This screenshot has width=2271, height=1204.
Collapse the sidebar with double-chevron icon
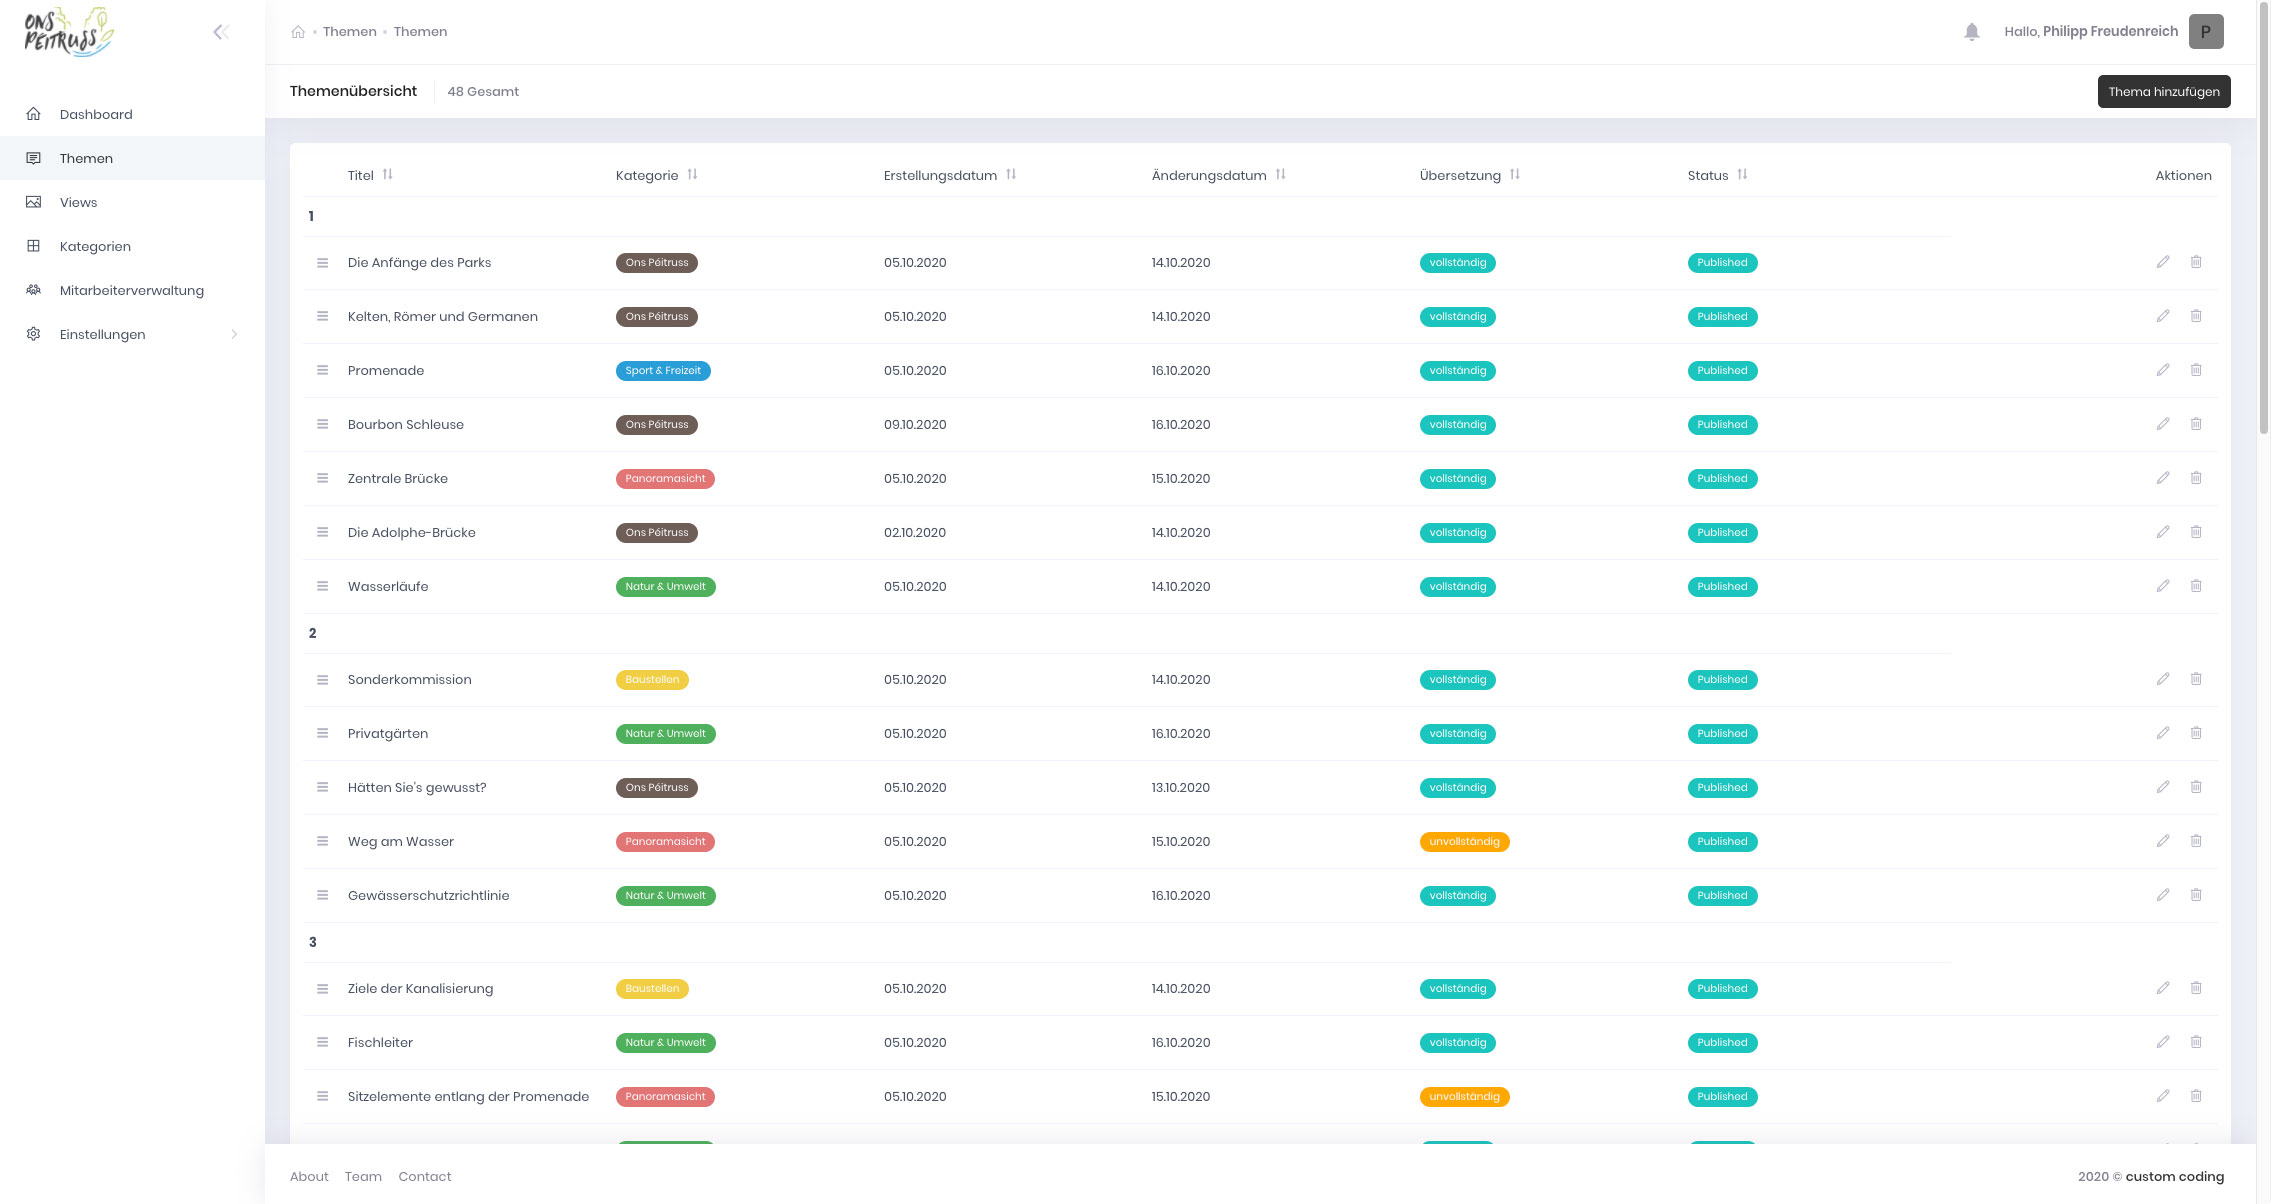pyautogui.click(x=221, y=32)
